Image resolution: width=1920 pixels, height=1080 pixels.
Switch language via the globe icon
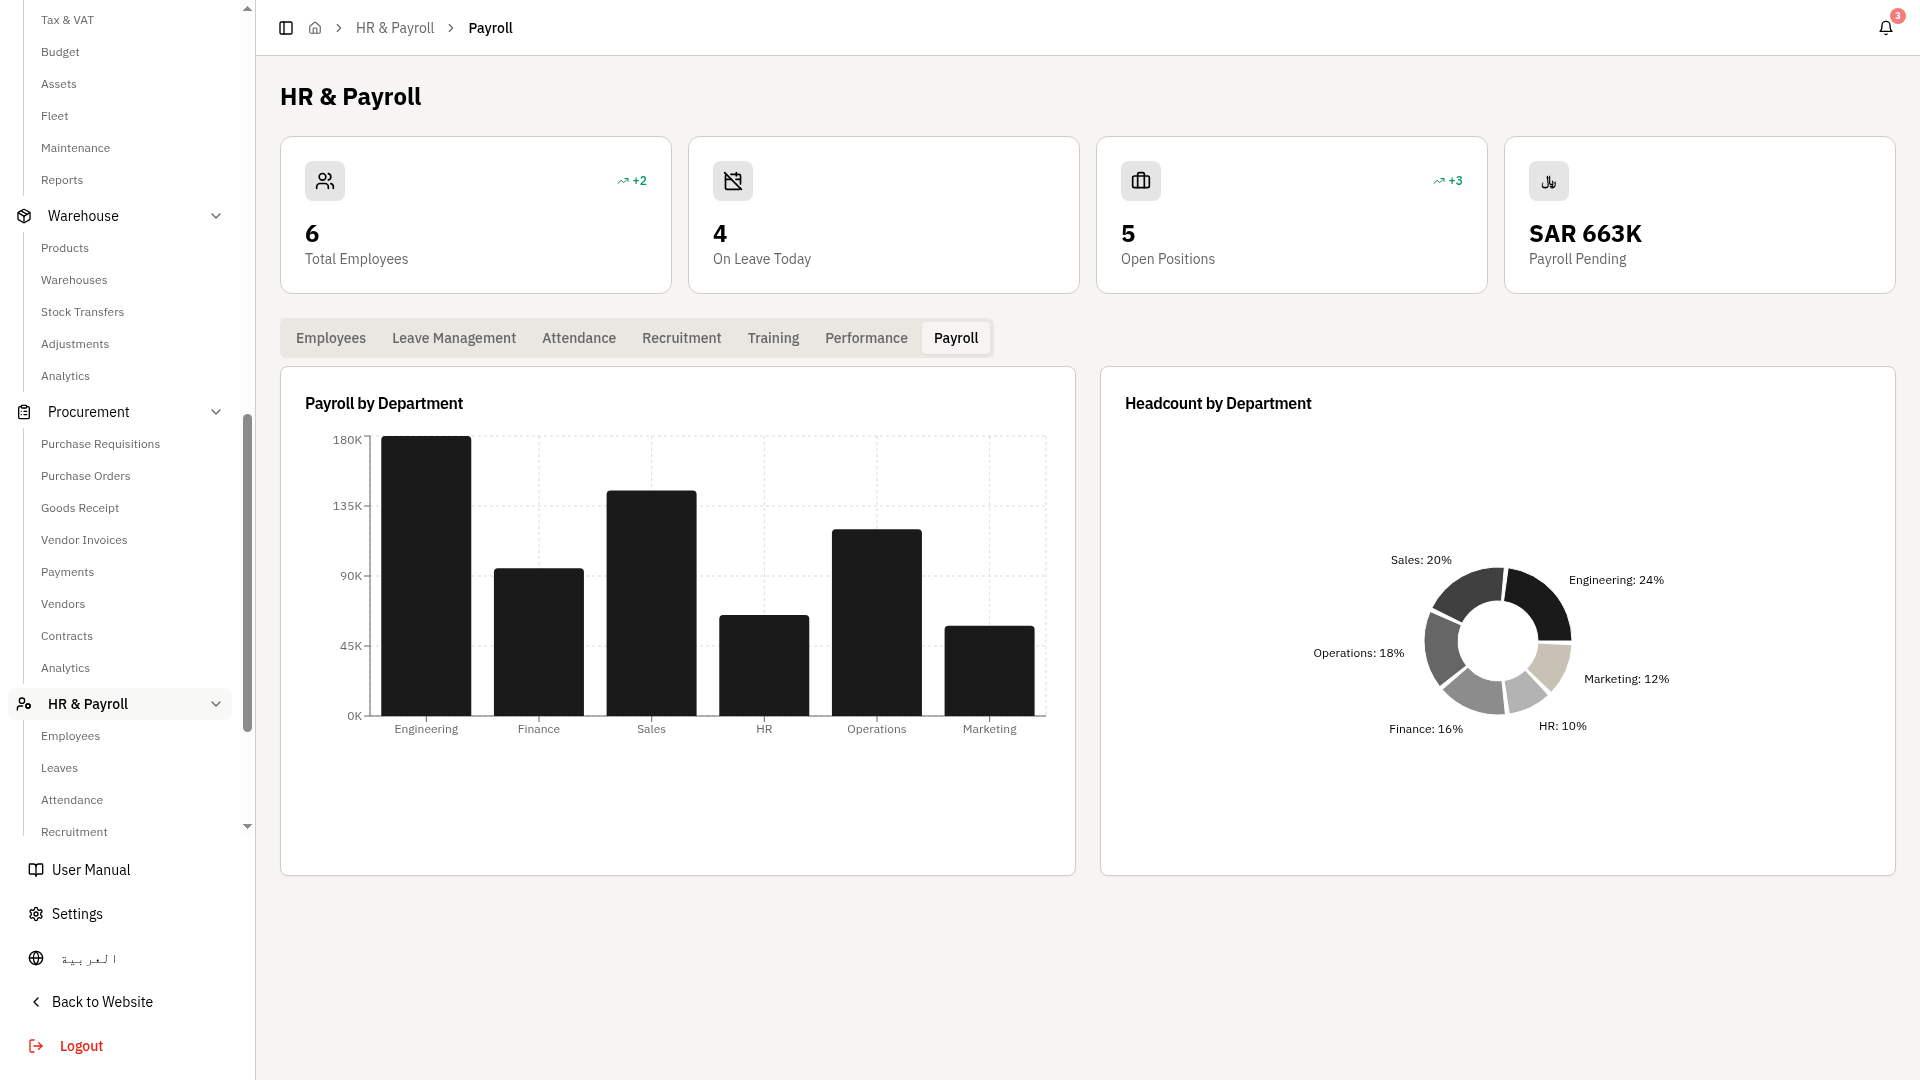click(x=36, y=958)
